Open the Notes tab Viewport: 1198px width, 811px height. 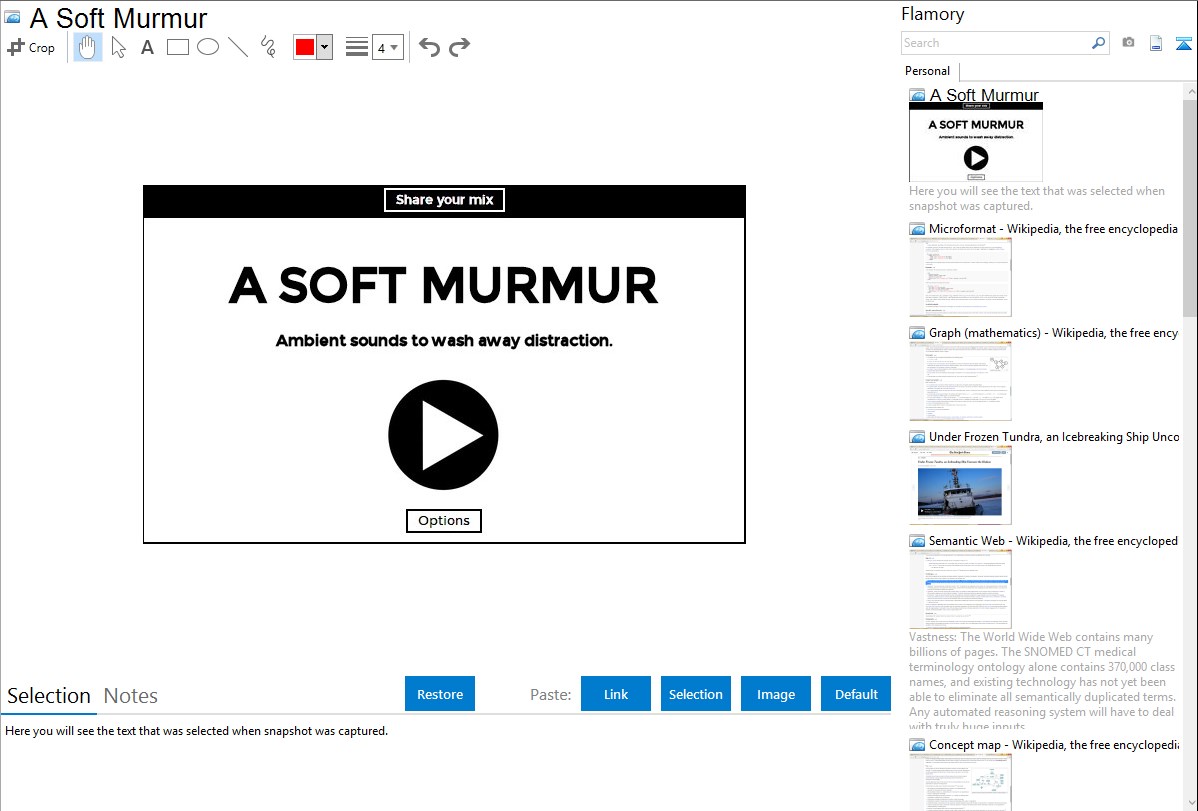click(131, 696)
